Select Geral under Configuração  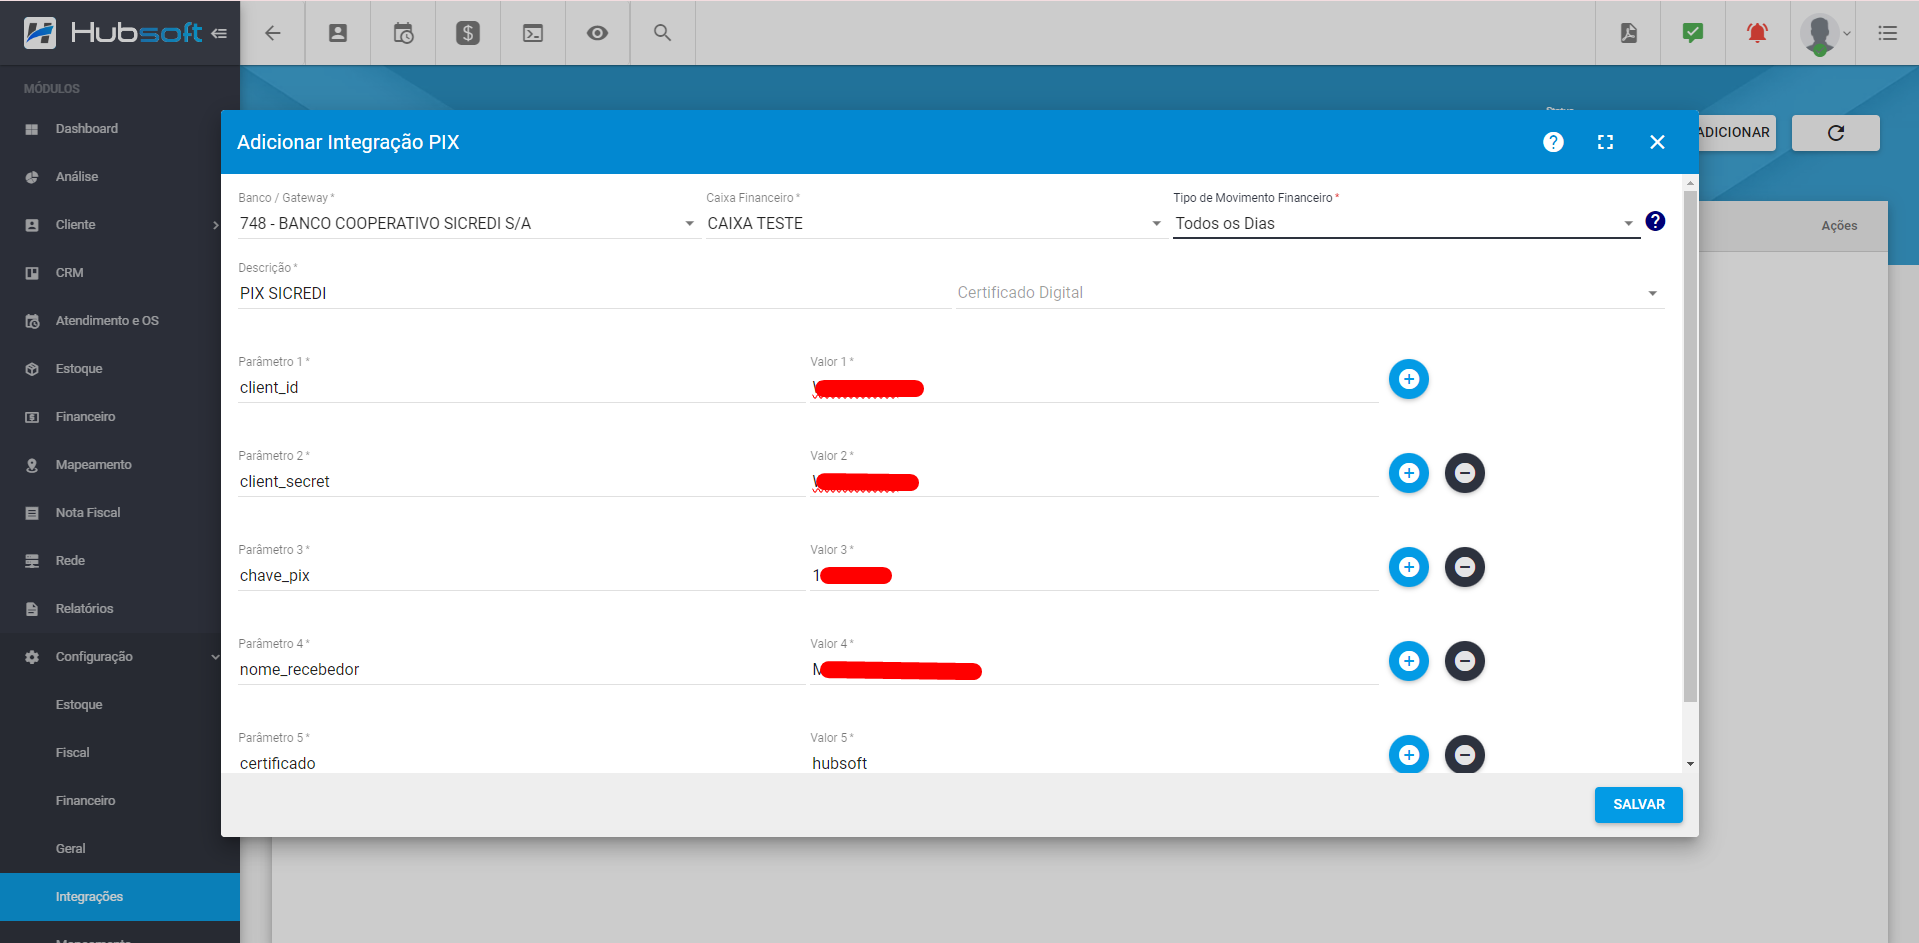coord(120,849)
